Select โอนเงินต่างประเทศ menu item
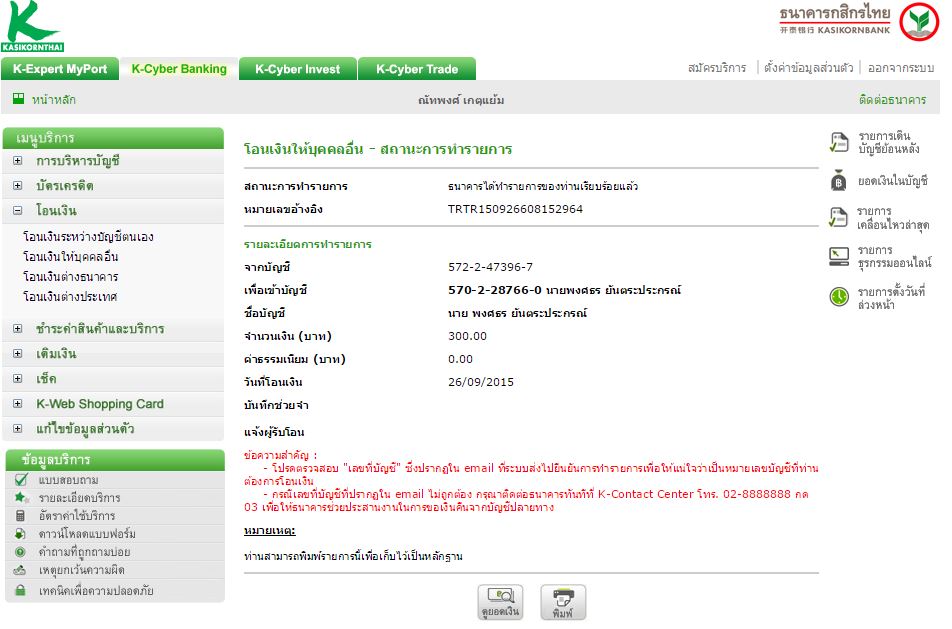 [x=70, y=297]
